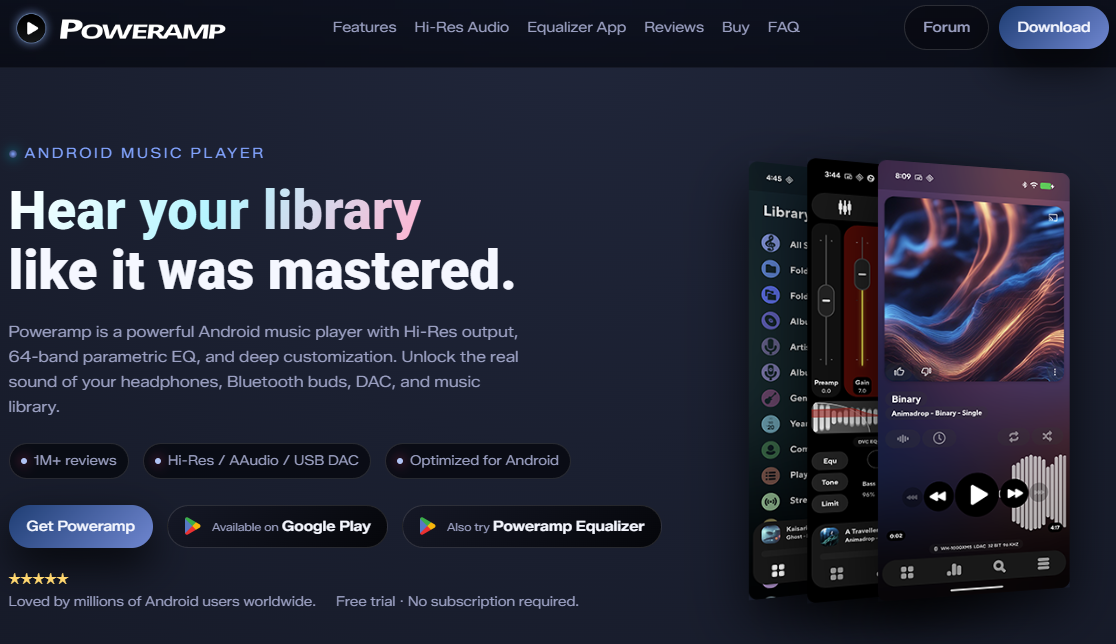
Task: Tap the Artists microphone icon in Library
Action: [770, 346]
